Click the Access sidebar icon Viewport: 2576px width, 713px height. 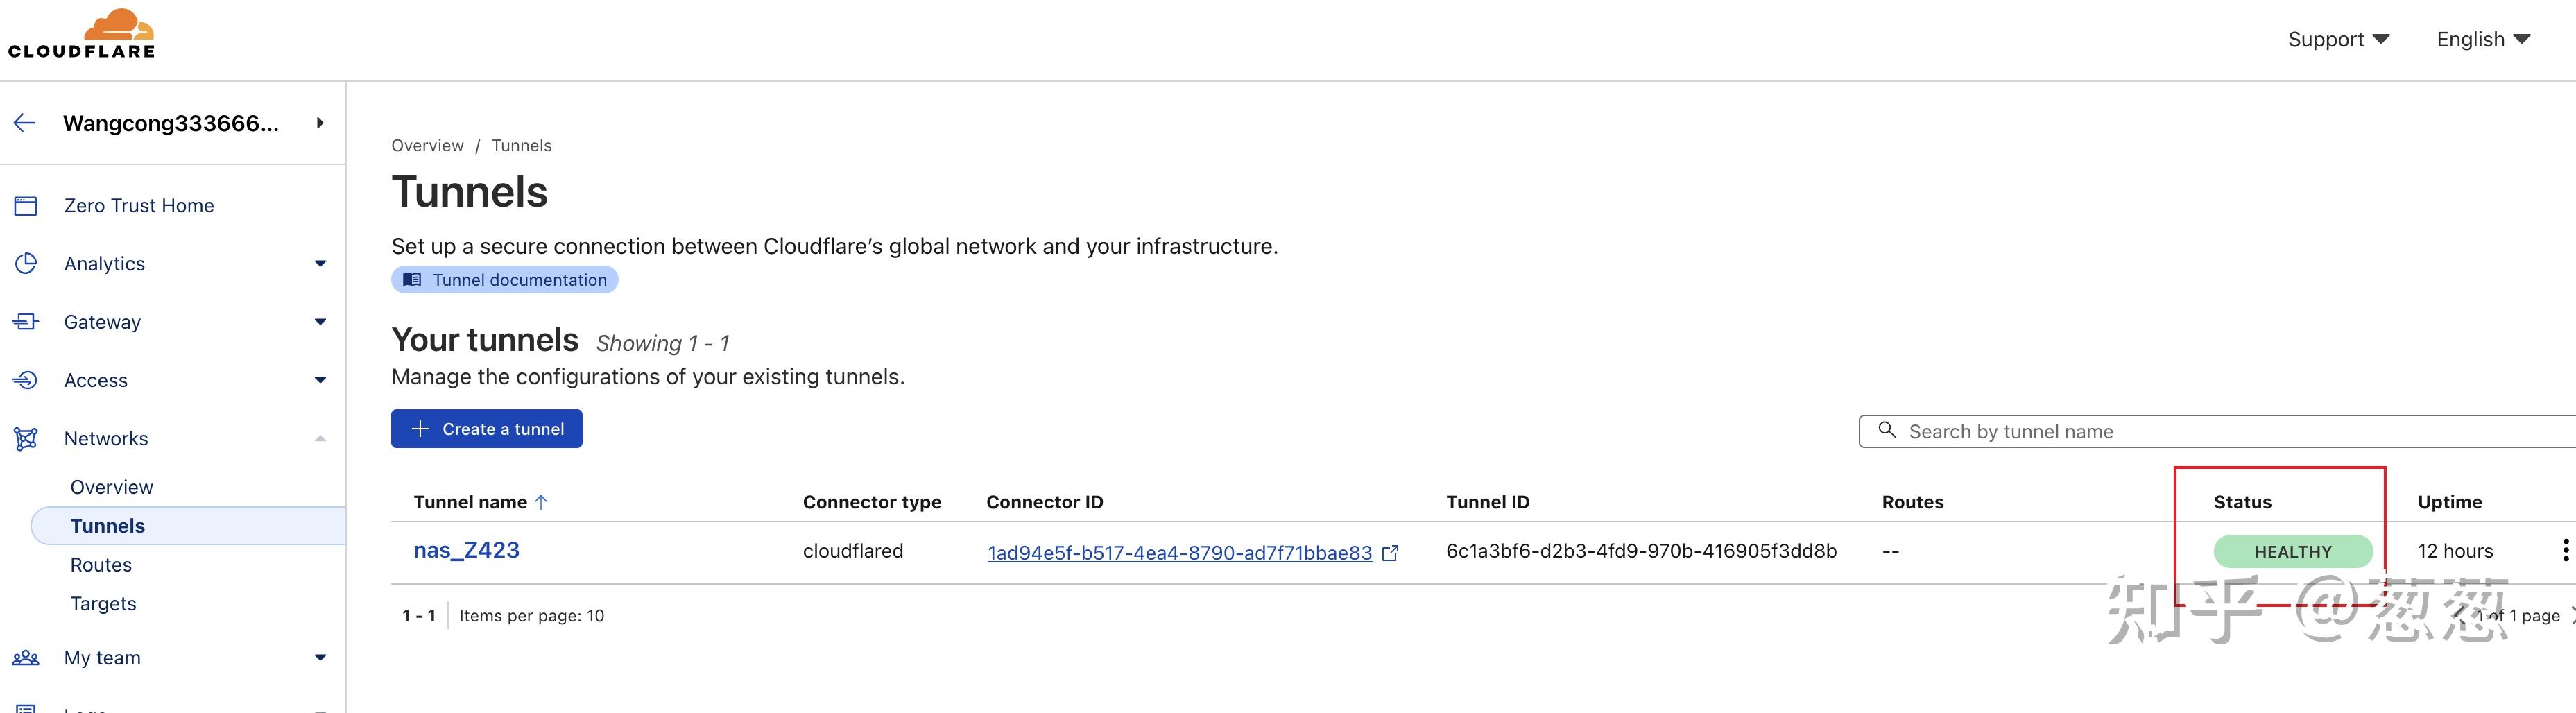pos(26,380)
